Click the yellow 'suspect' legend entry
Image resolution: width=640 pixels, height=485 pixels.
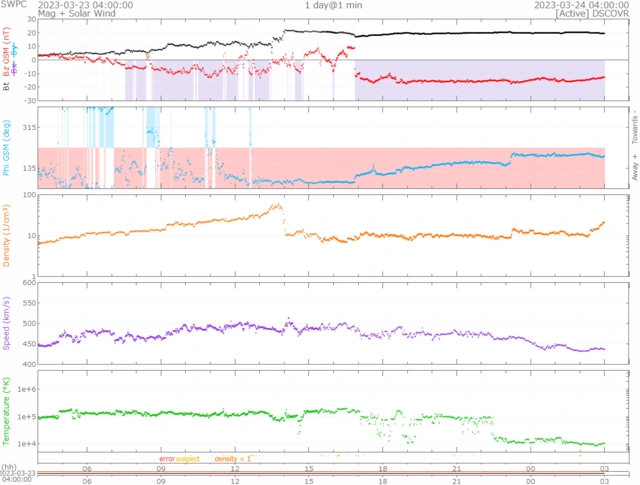pos(188,458)
